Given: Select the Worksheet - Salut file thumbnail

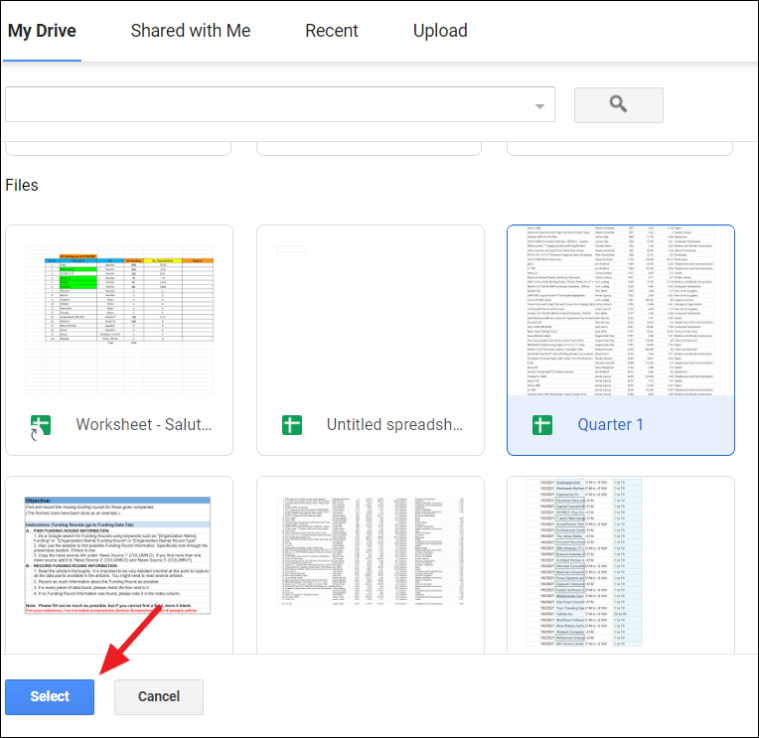Looking at the screenshot, I should click(119, 320).
